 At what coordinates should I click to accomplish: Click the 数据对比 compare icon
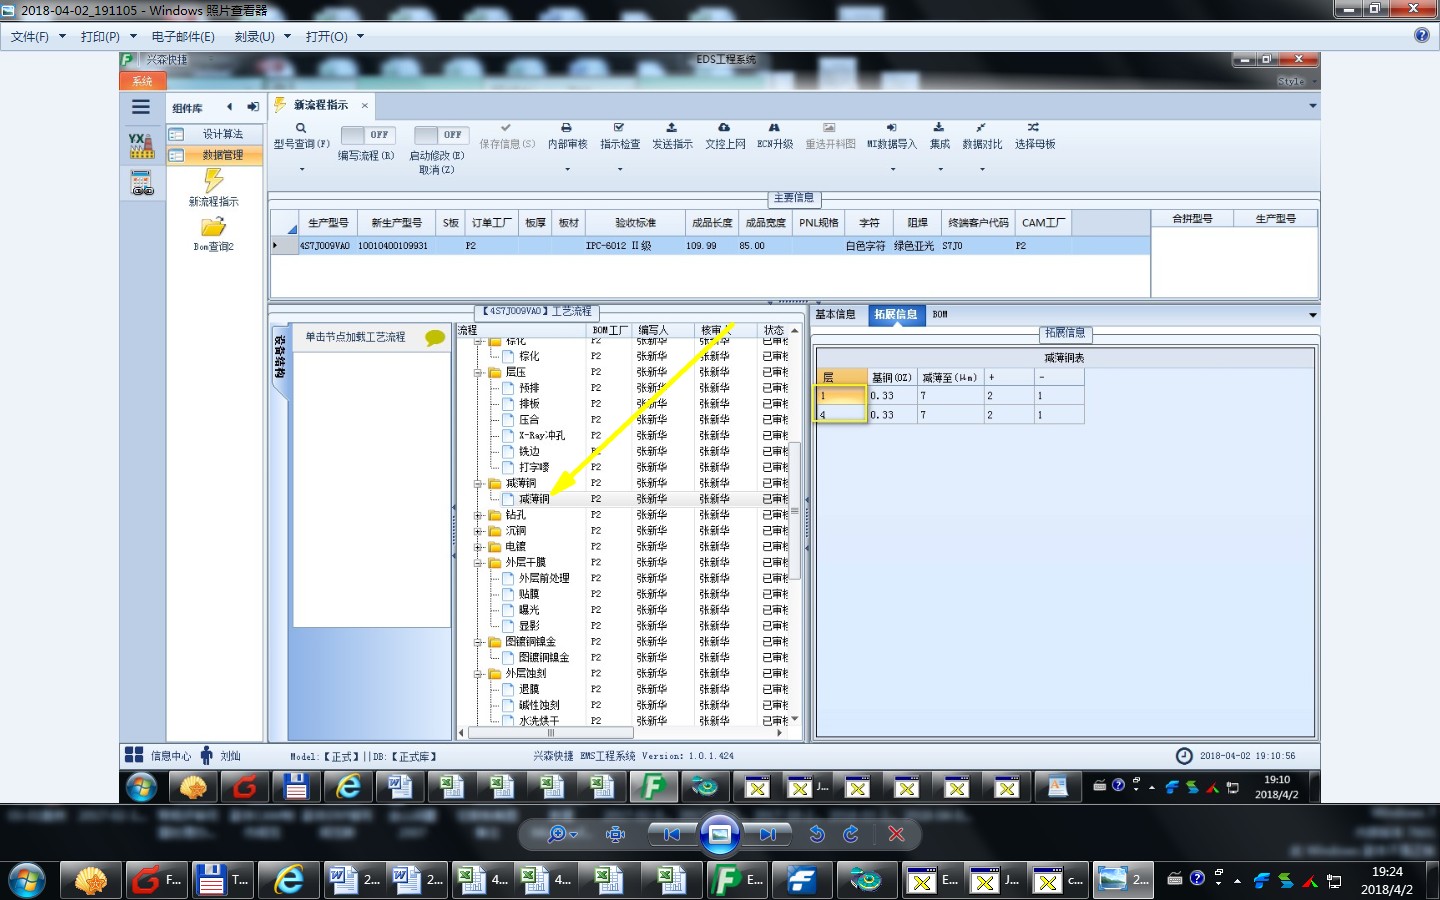(x=981, y=128)
